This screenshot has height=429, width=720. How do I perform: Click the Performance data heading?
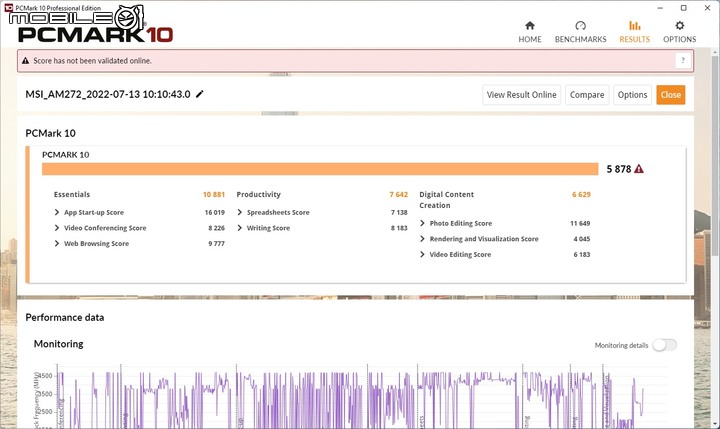[65, 317]
